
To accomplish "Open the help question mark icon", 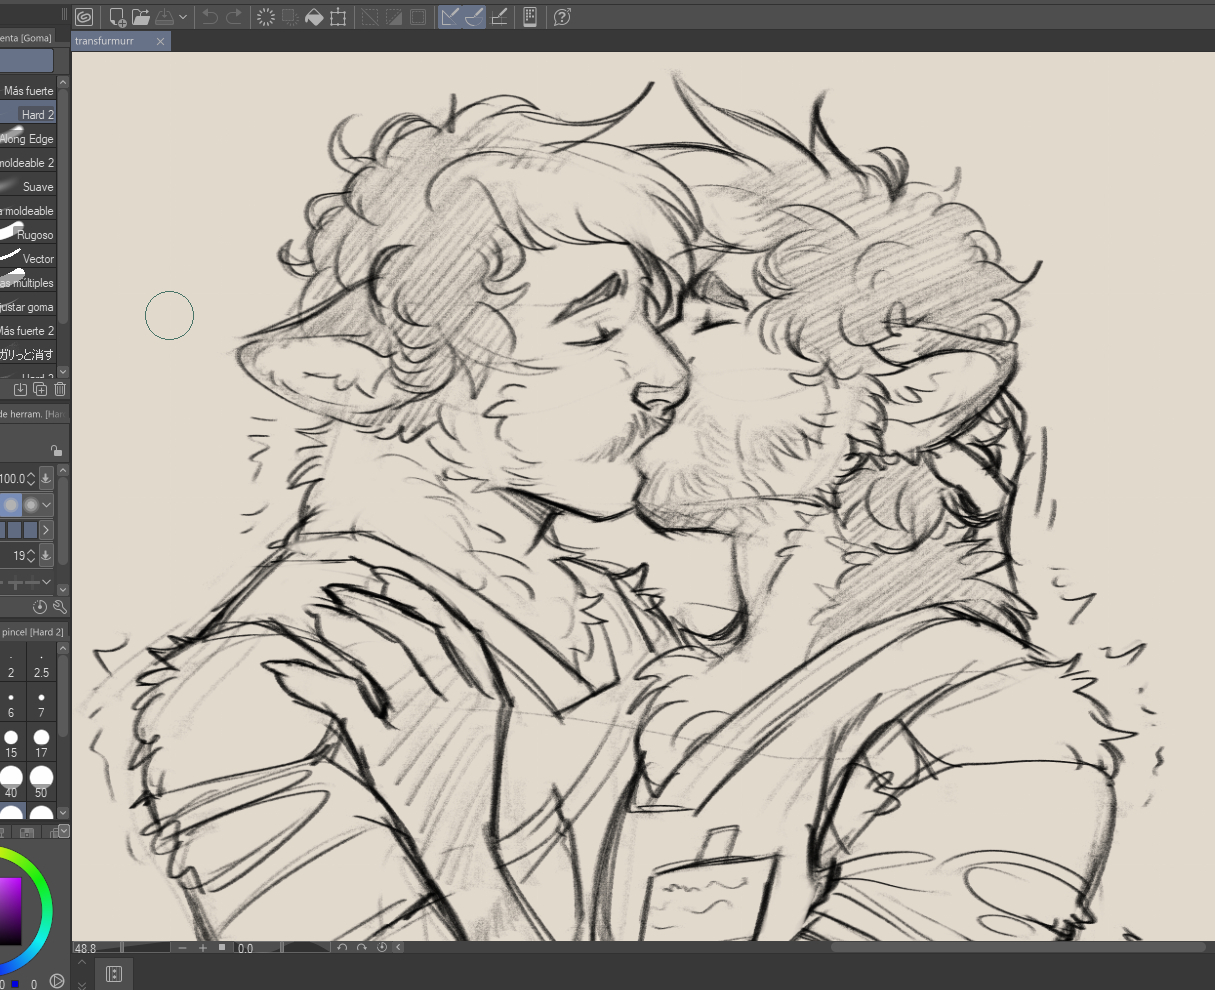I will tap(562, 17).
